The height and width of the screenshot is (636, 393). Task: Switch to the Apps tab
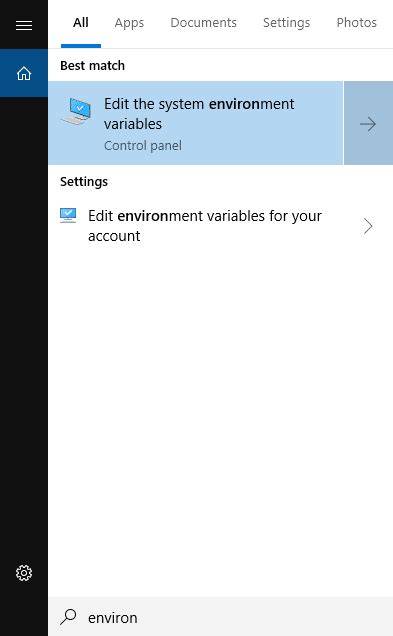point(129,23)
